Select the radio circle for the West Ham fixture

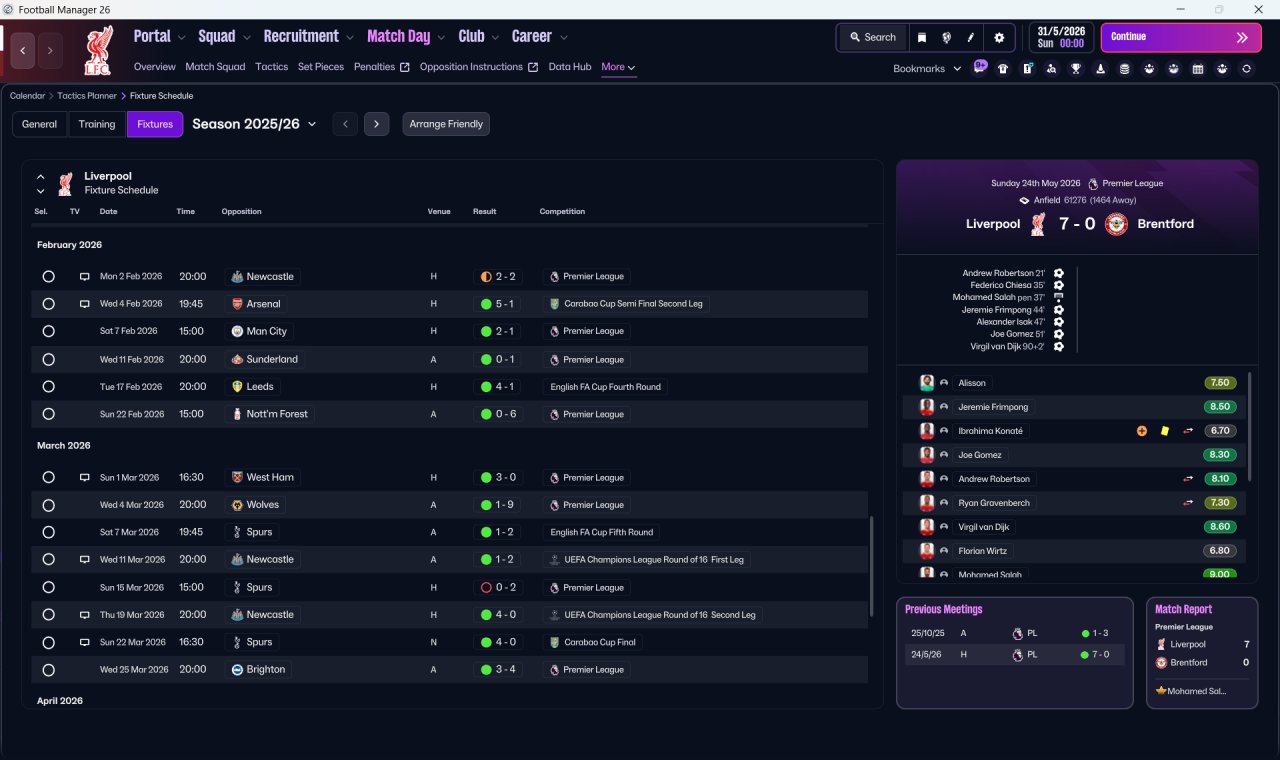[48, 477]
